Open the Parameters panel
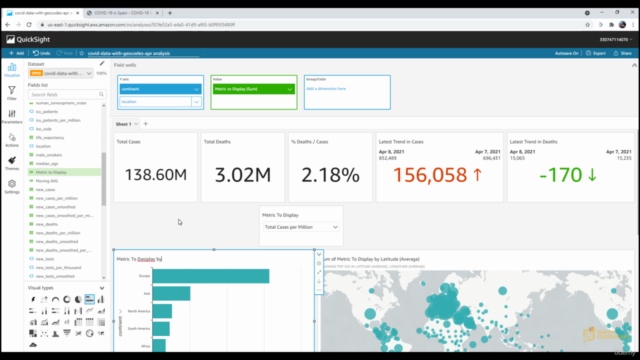This screenshot has width=640, height=360. pos(12,116)
